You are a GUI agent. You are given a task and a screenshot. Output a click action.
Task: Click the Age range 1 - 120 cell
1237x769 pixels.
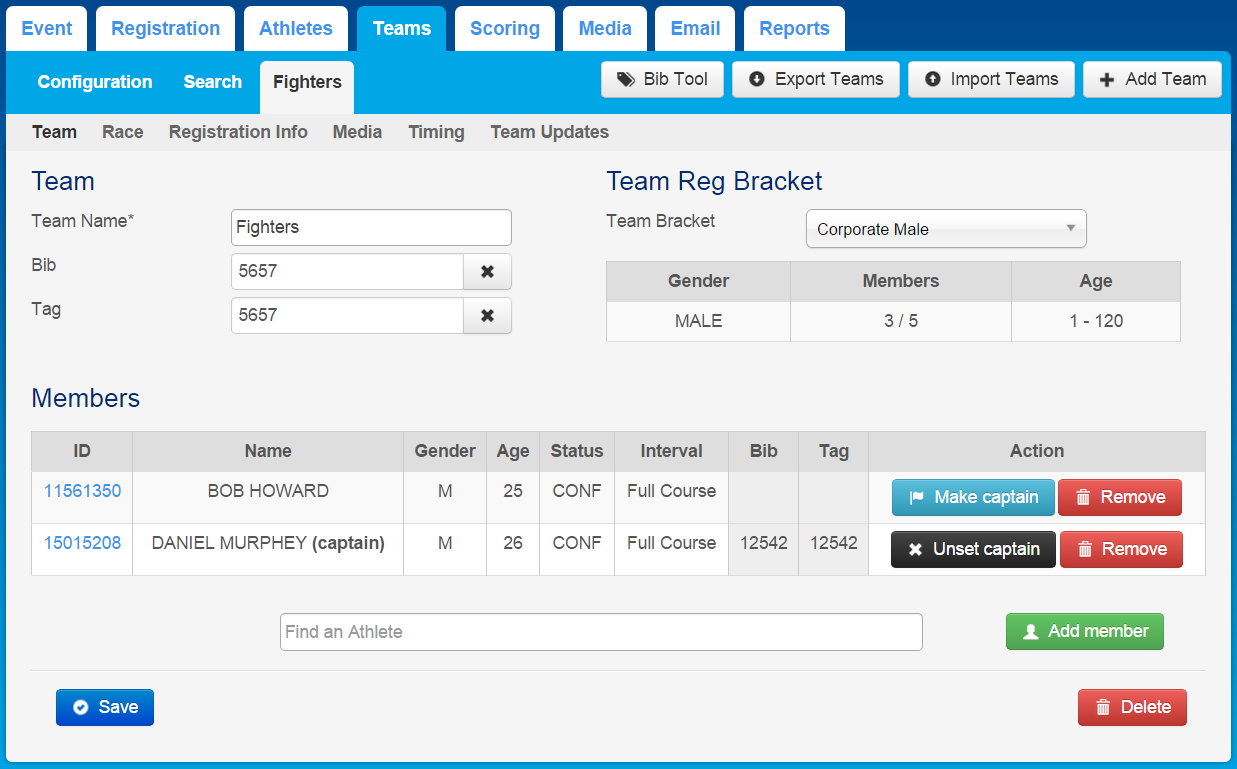click(1096, 321)
